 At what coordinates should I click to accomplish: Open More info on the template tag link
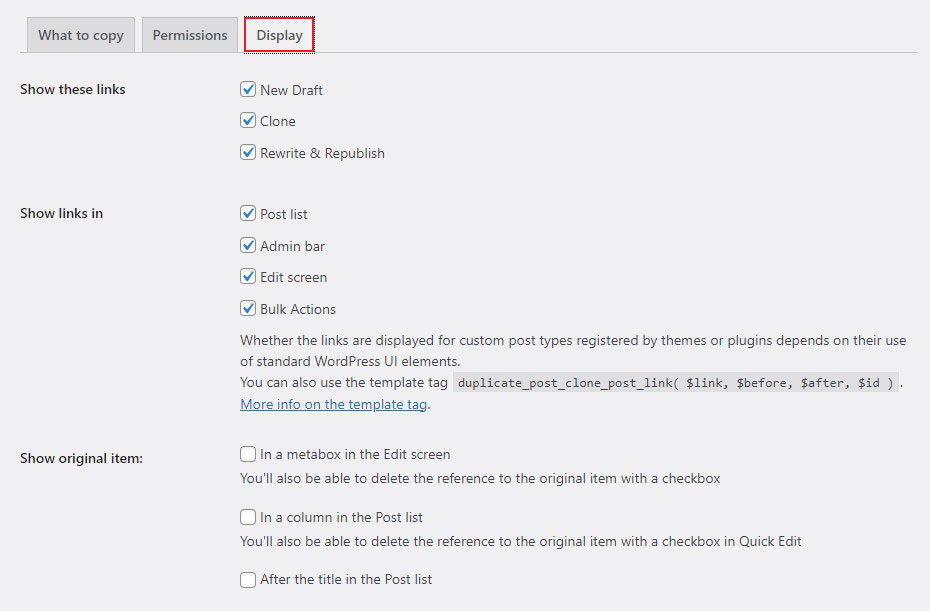[333, 404]
